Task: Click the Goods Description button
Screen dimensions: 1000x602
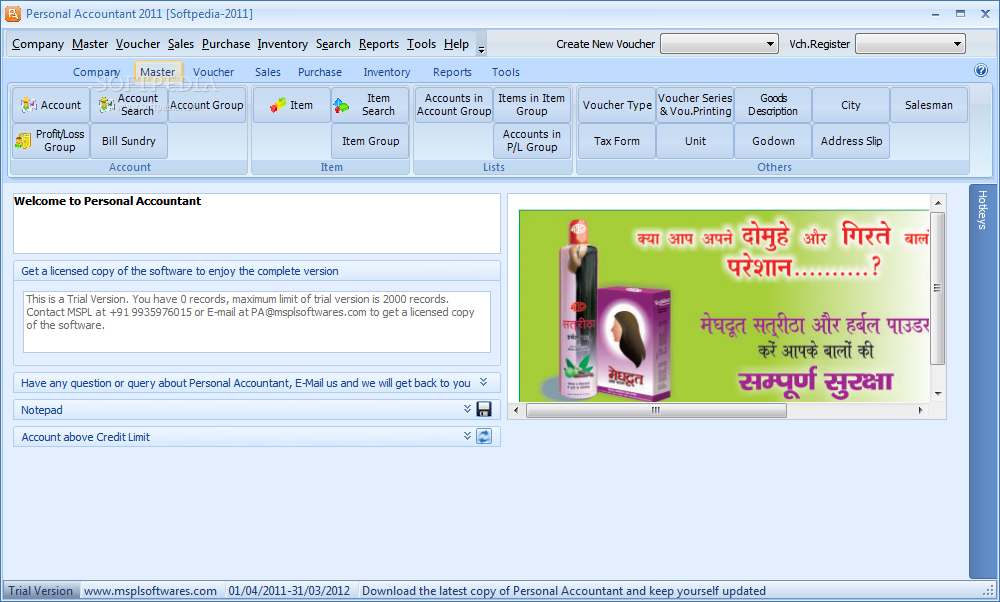Action: coord(773,105)
